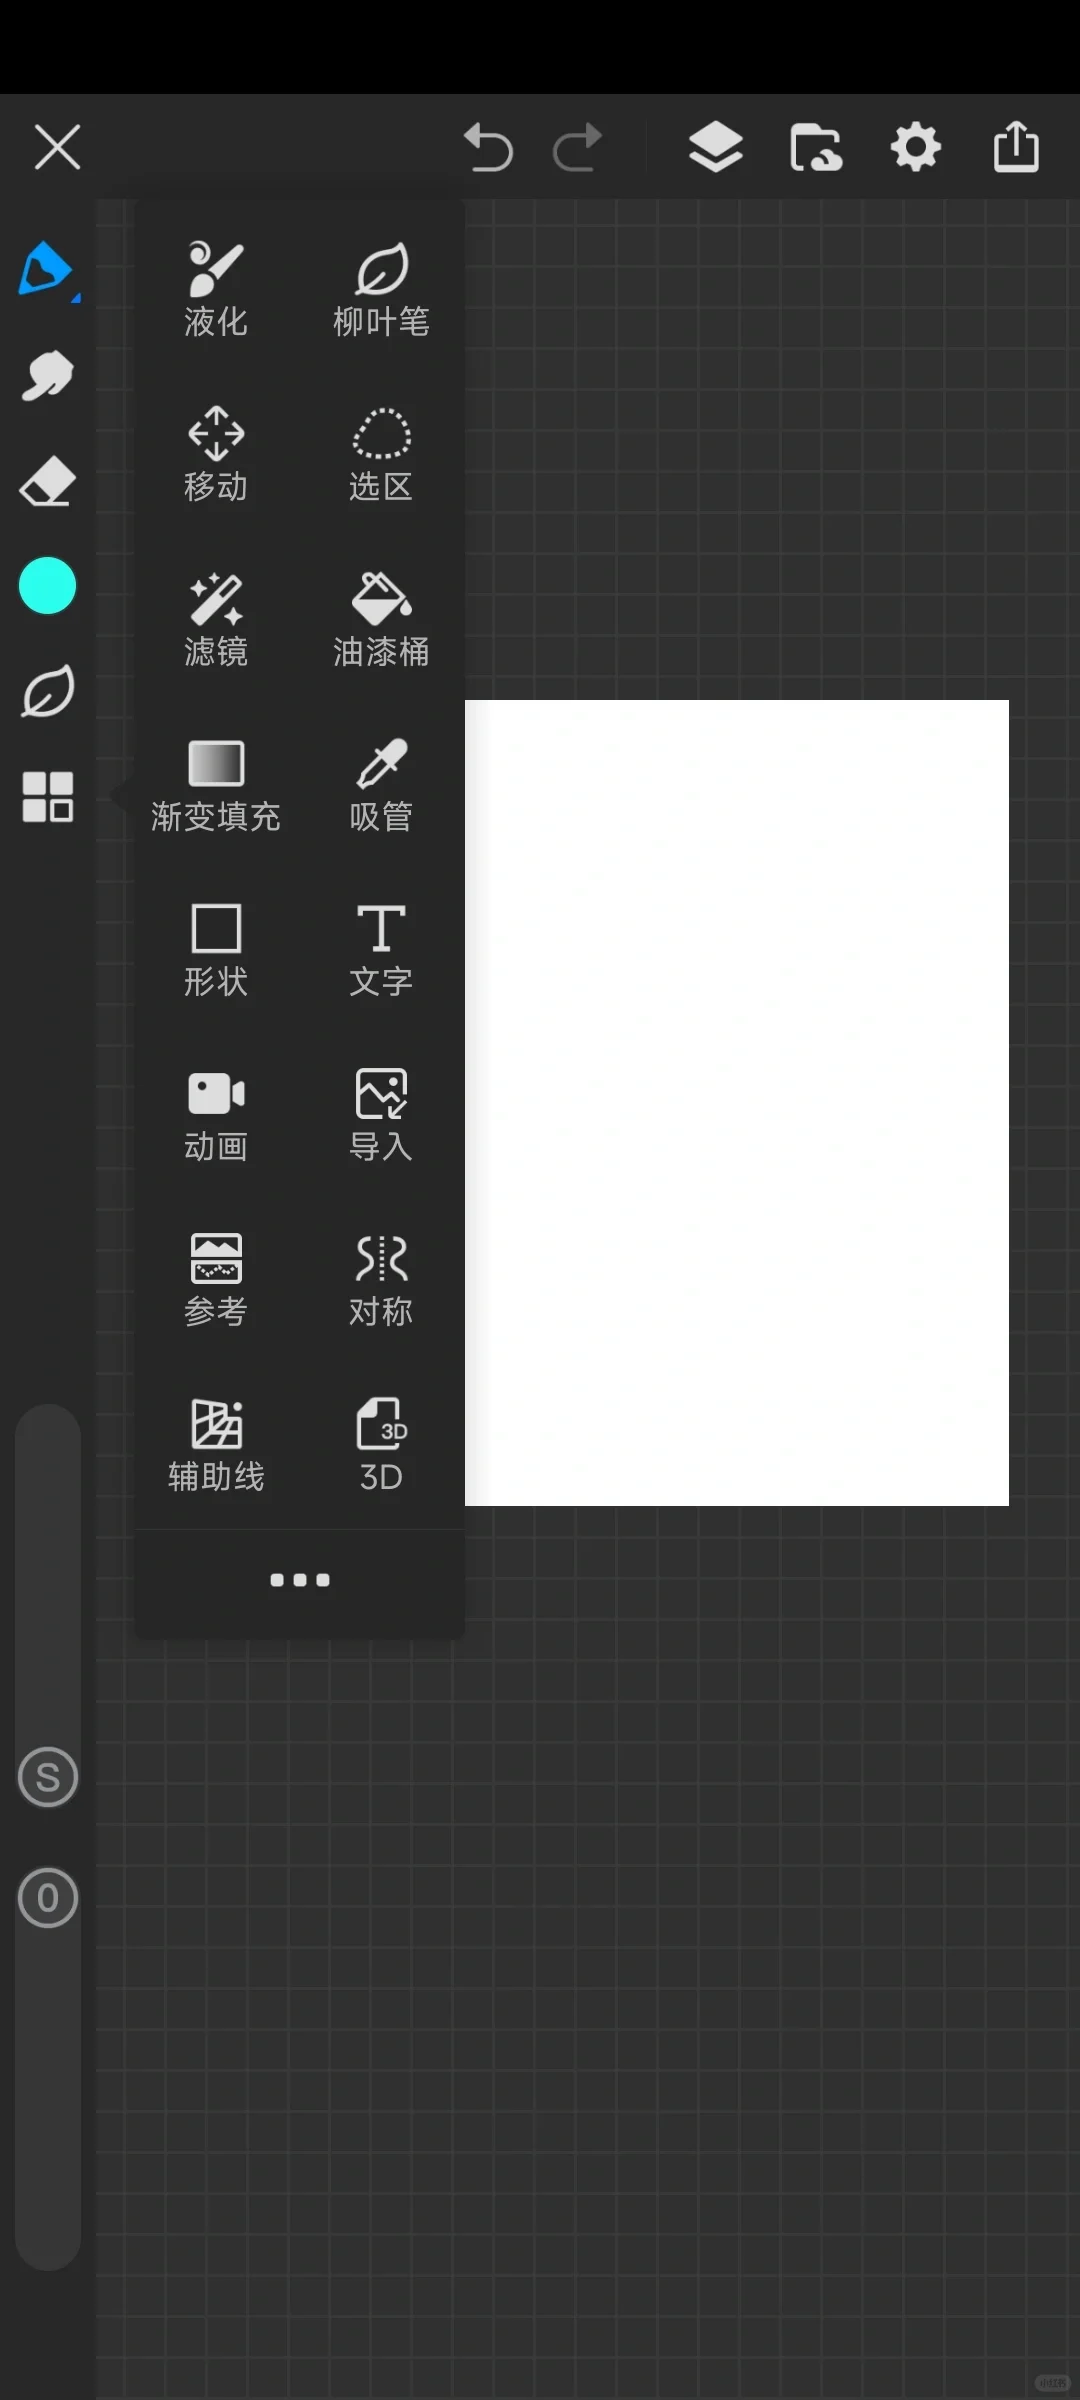Open the 参考 (Reference) tool
This screenshot has width=1080, height=2400.
click(216, 1280)
